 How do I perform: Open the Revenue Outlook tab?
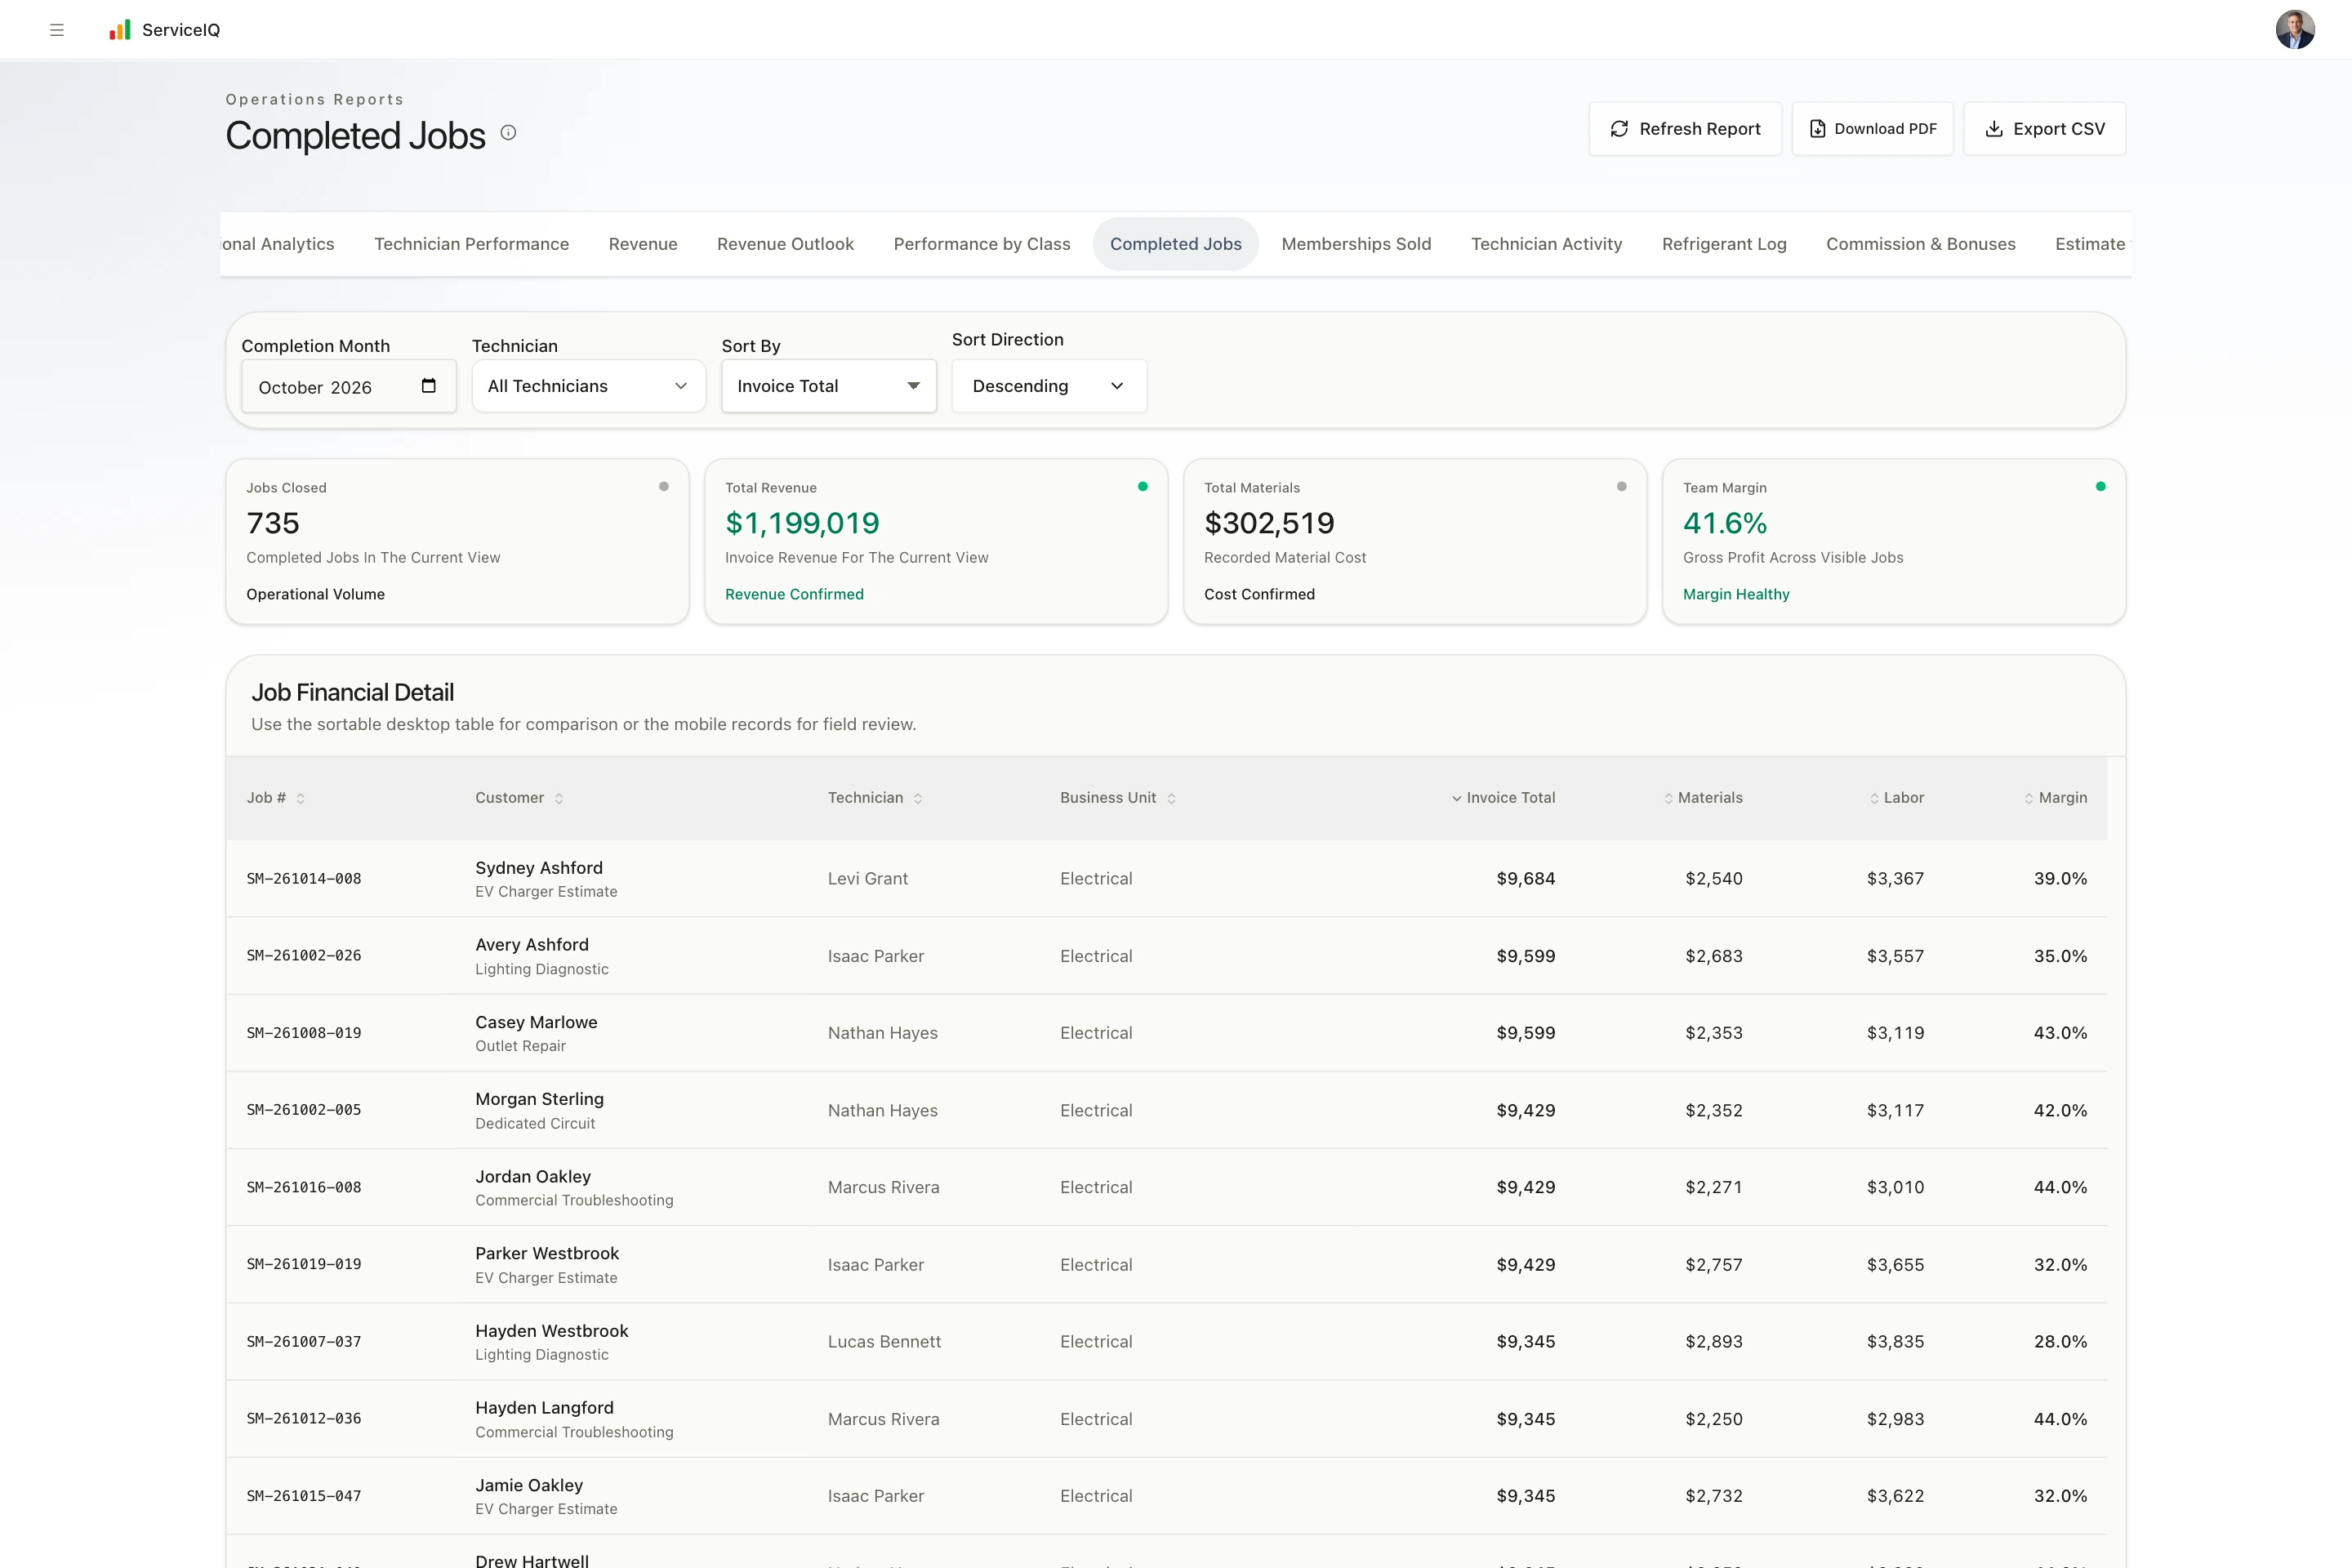pyautogui.click(x=785, y=244)
